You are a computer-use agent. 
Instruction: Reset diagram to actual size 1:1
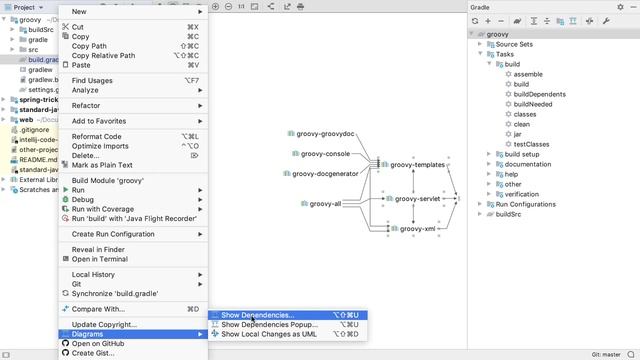(241, 7)
